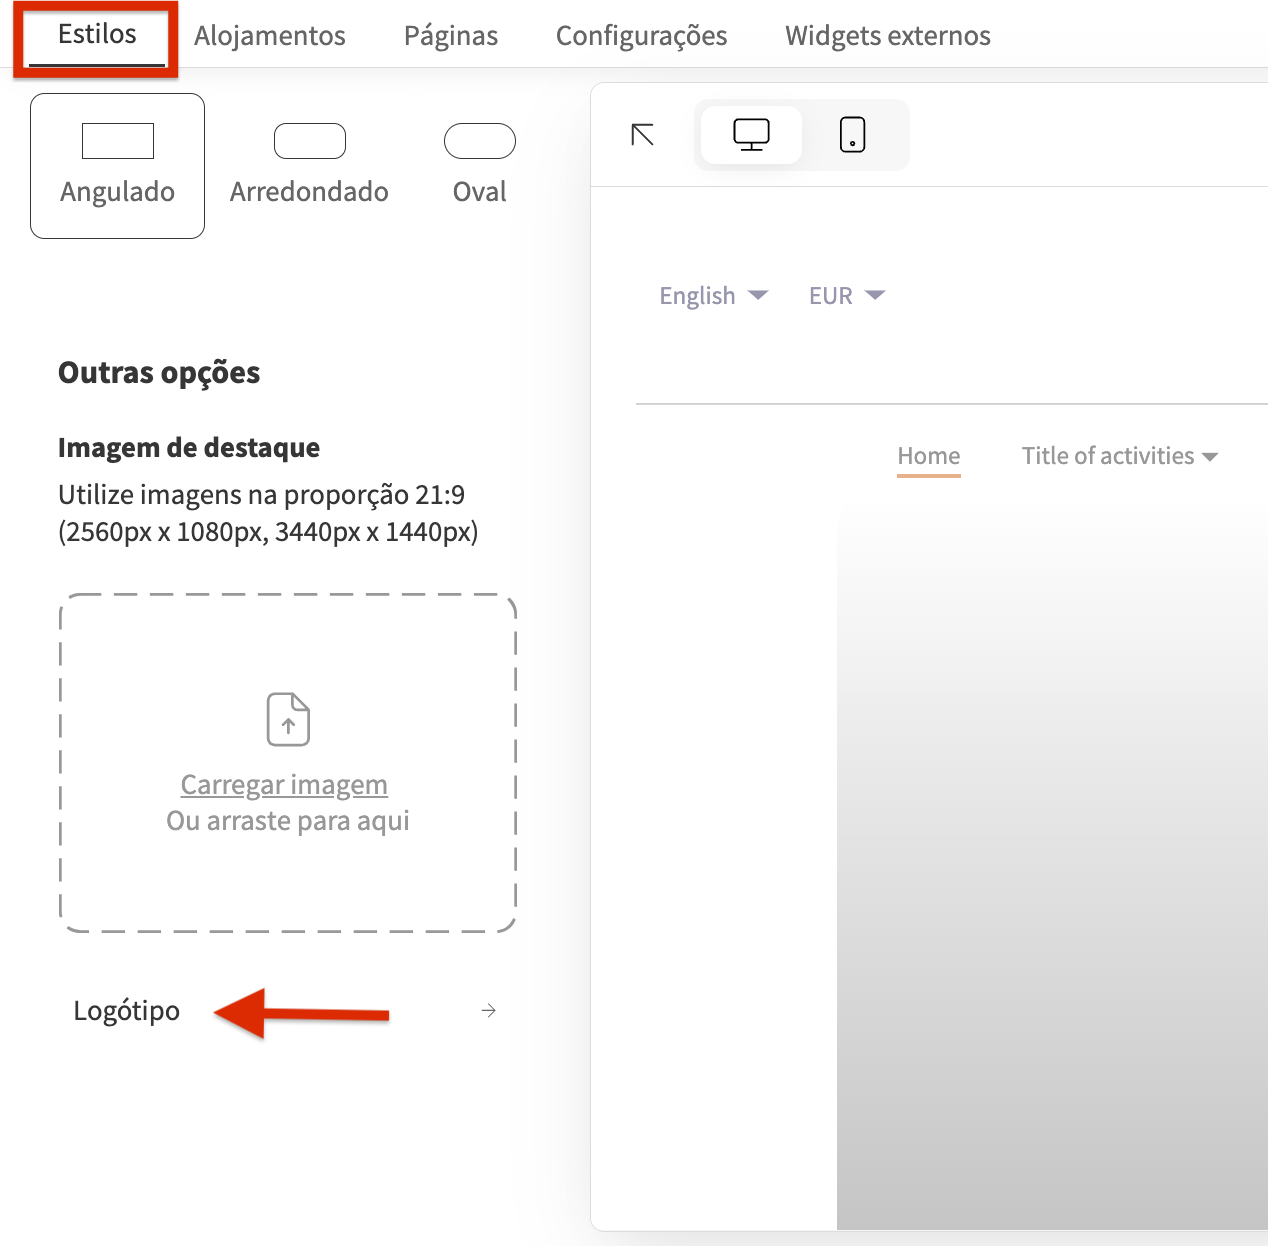Screen dimensions: 1268x1246
Task: Select the Oval corner style icon
Action: click(480, 140)
